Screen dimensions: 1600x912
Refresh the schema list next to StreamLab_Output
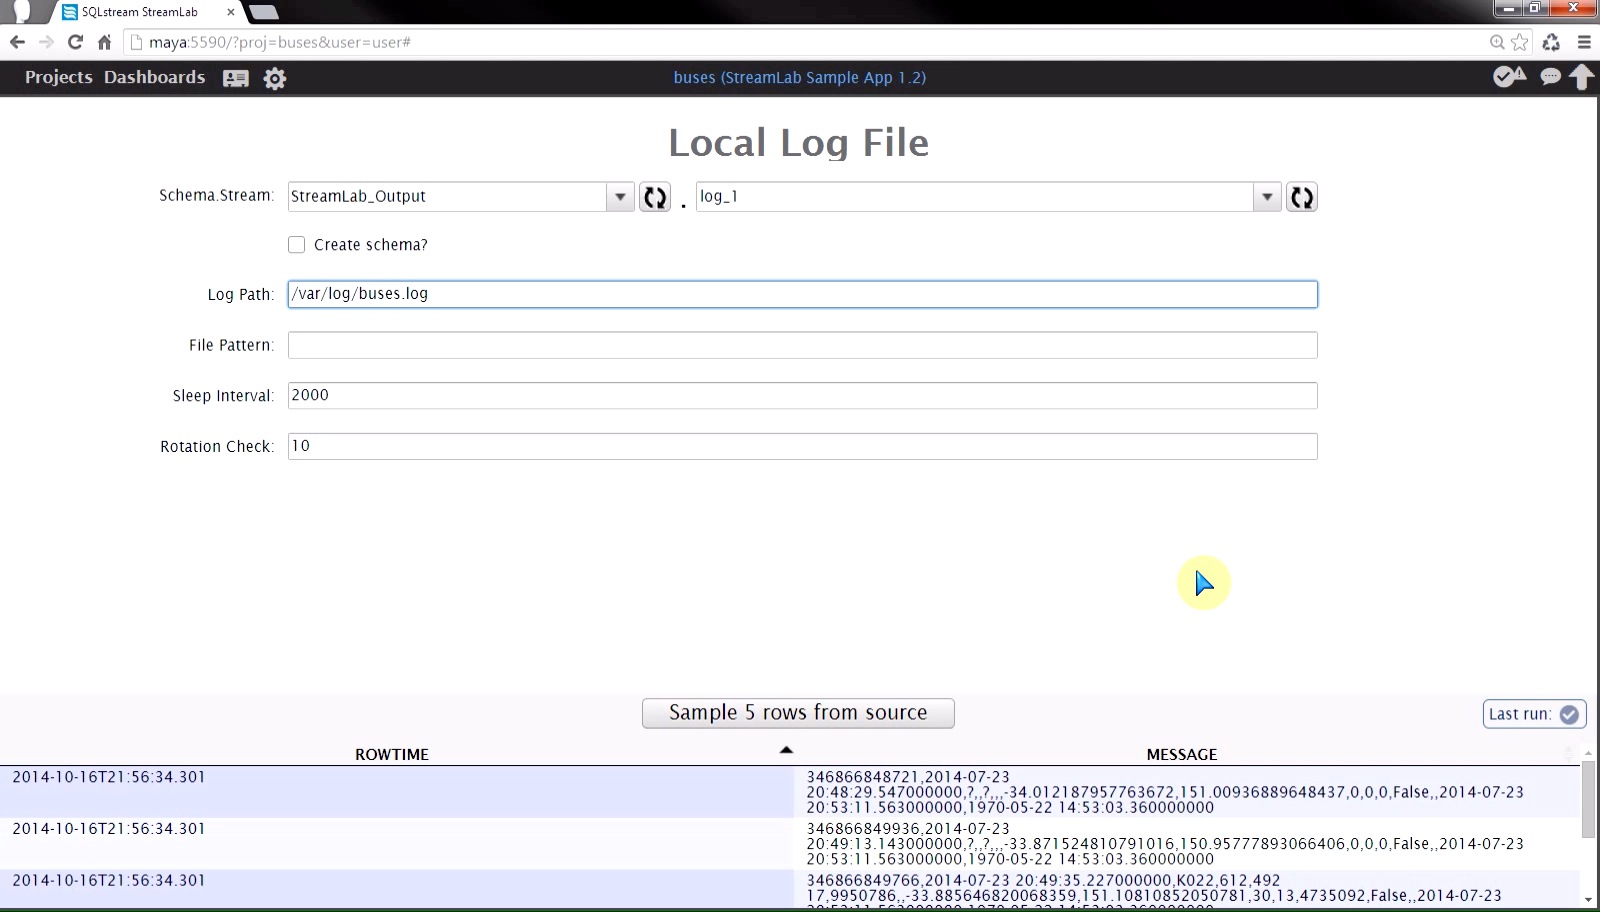[655, 197]
